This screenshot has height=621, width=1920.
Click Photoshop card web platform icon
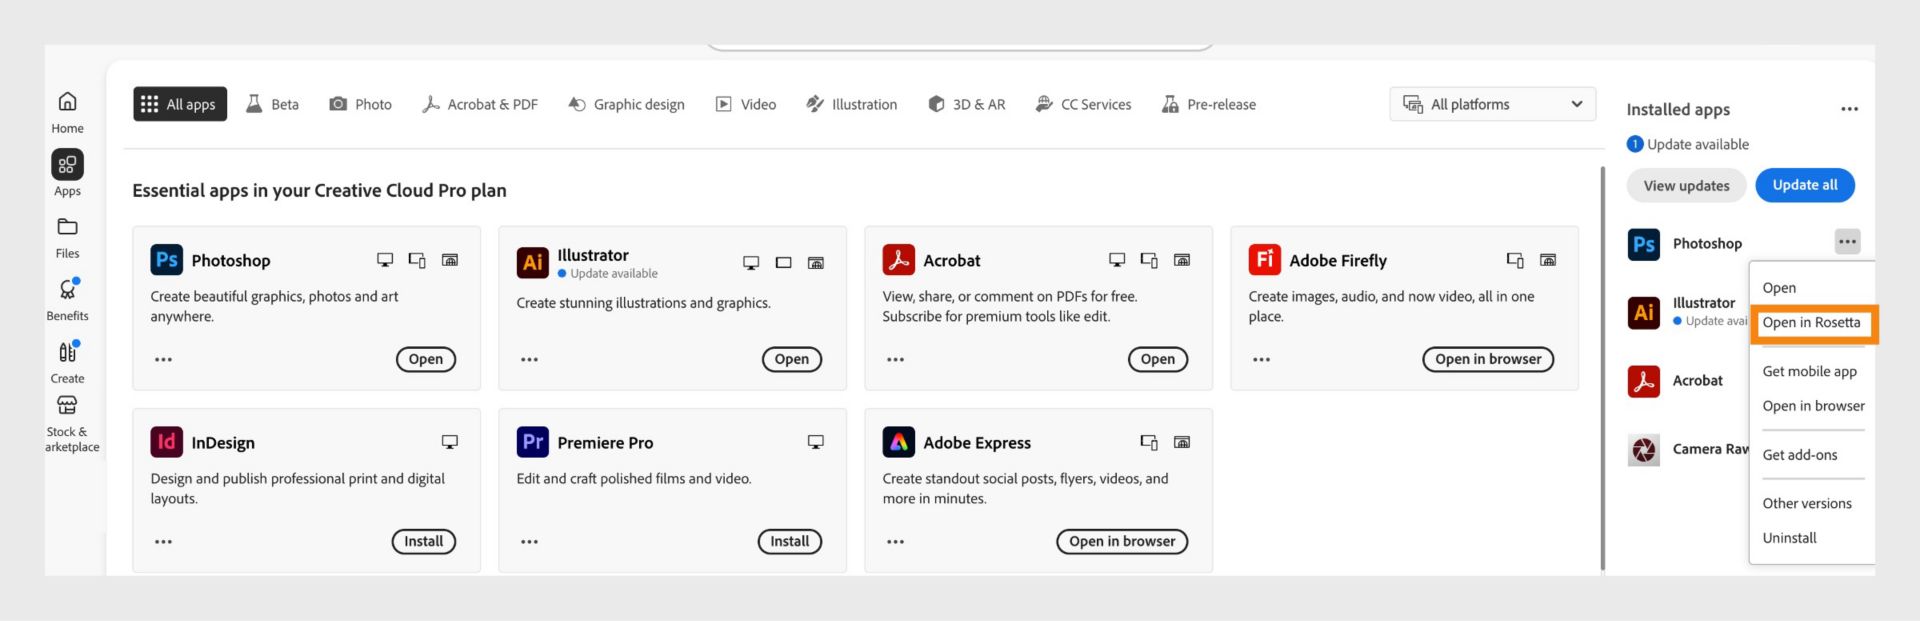click(x=450, y=260)
